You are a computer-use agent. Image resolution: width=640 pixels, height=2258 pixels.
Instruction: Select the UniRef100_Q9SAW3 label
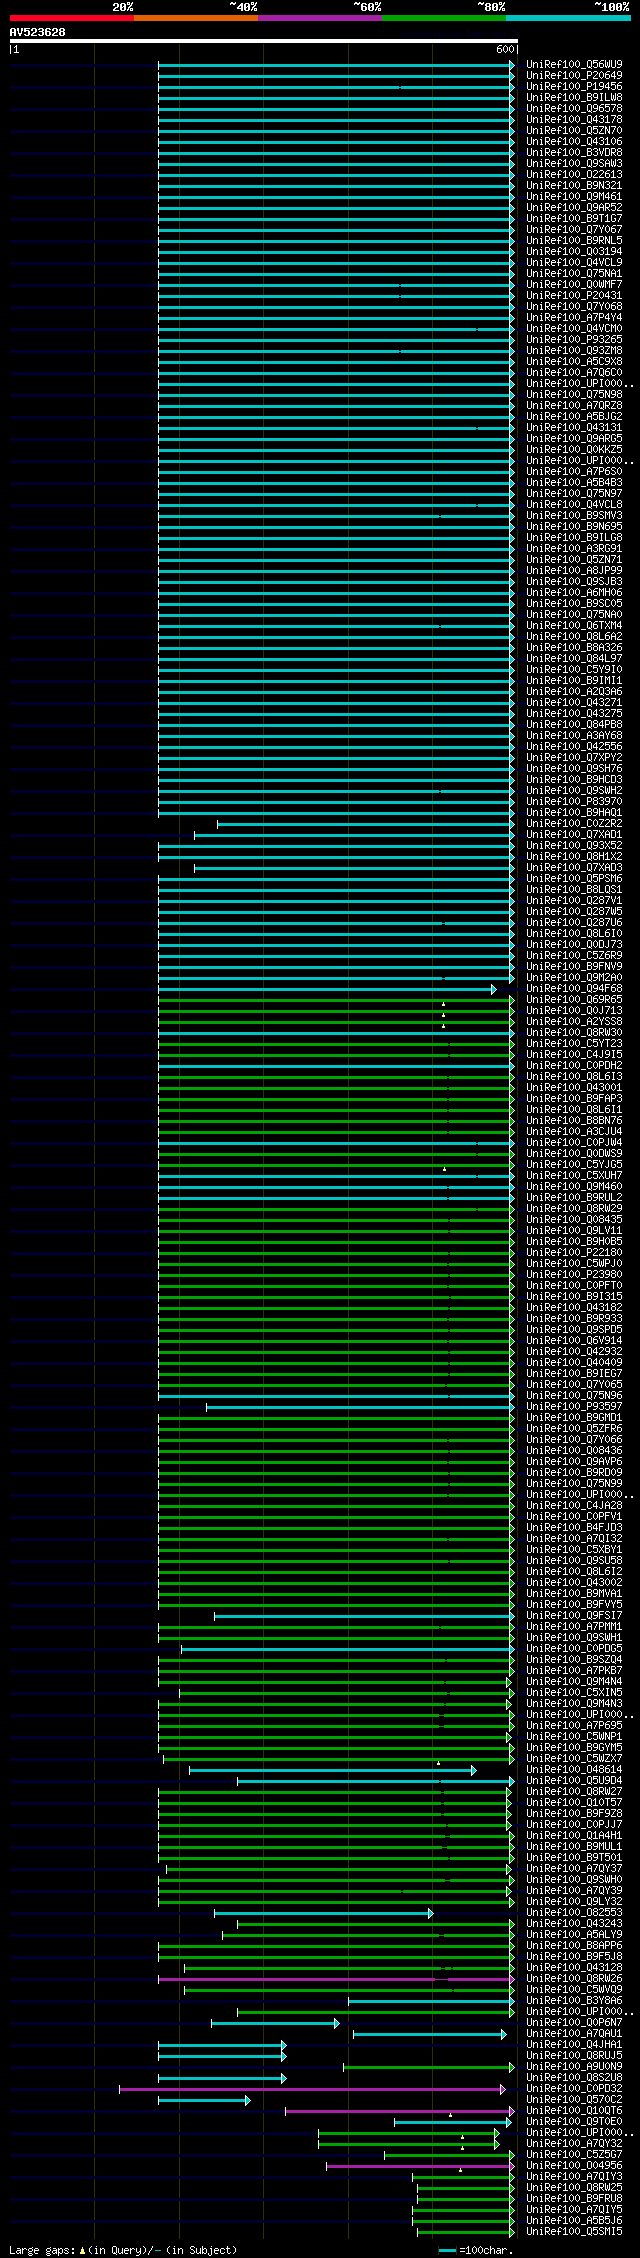pos(574,163)
